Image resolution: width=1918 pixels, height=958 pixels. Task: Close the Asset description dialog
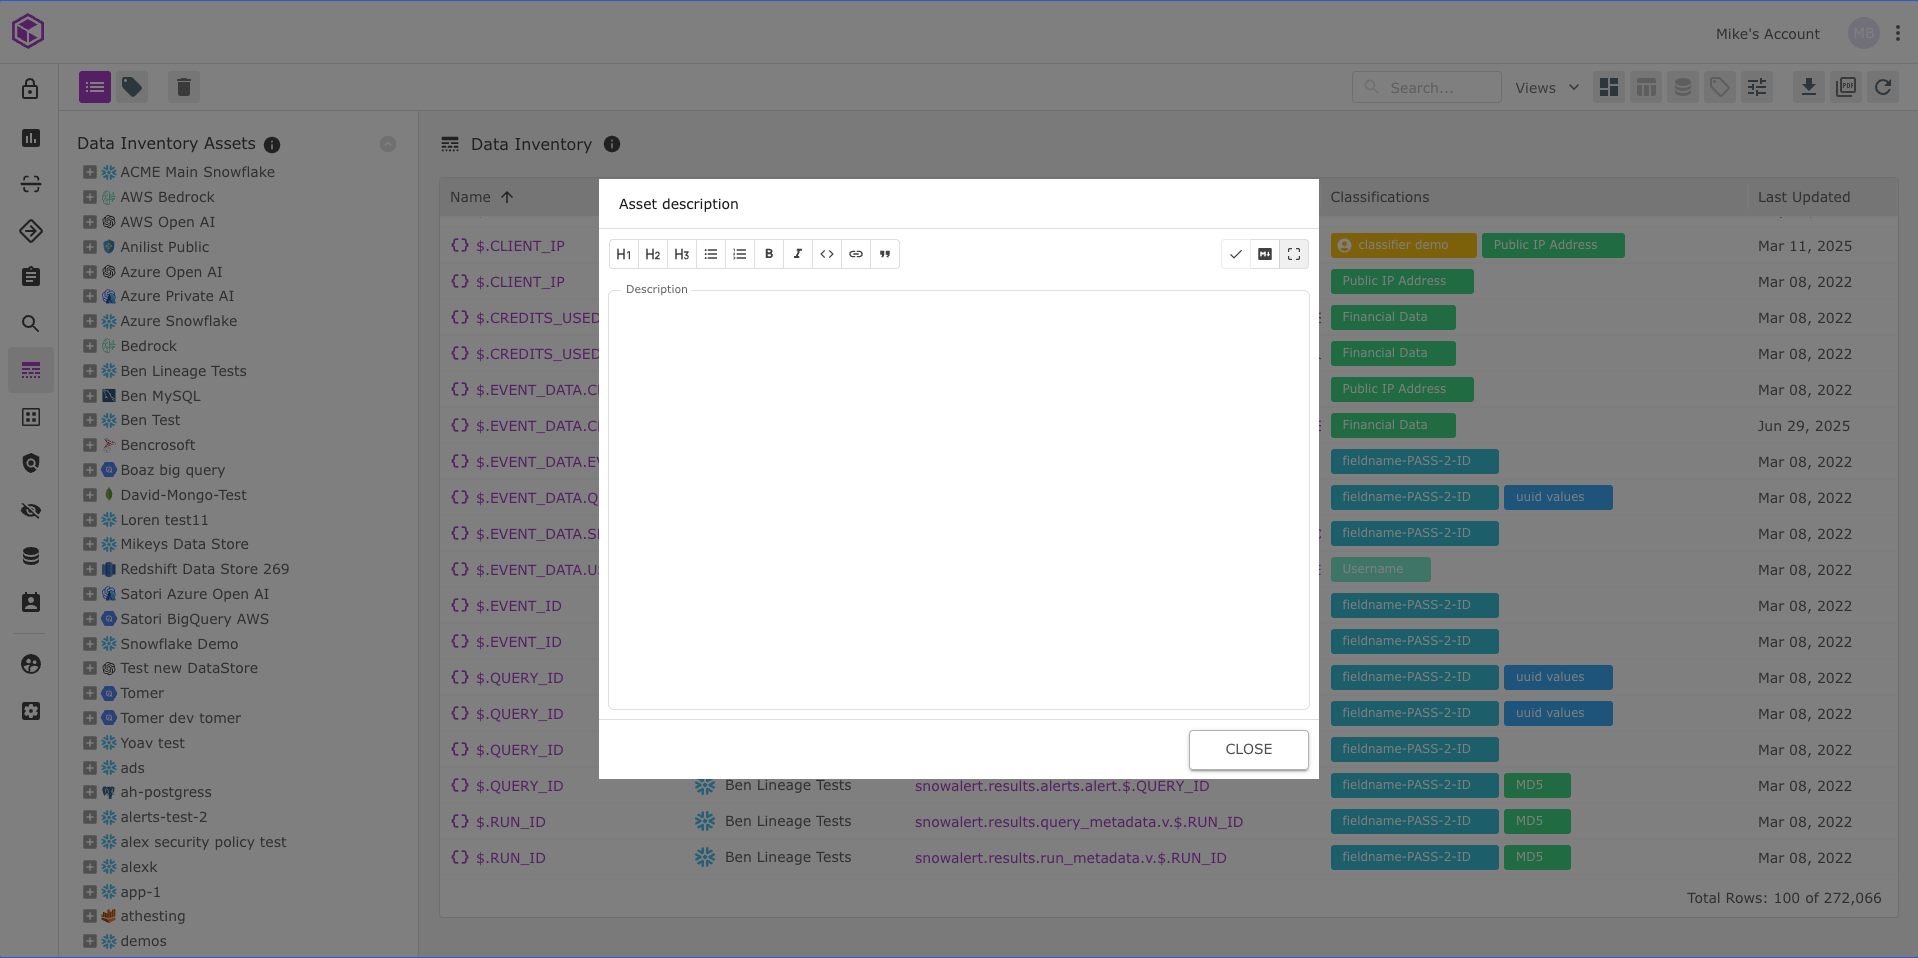click(x=1248, y=749)
